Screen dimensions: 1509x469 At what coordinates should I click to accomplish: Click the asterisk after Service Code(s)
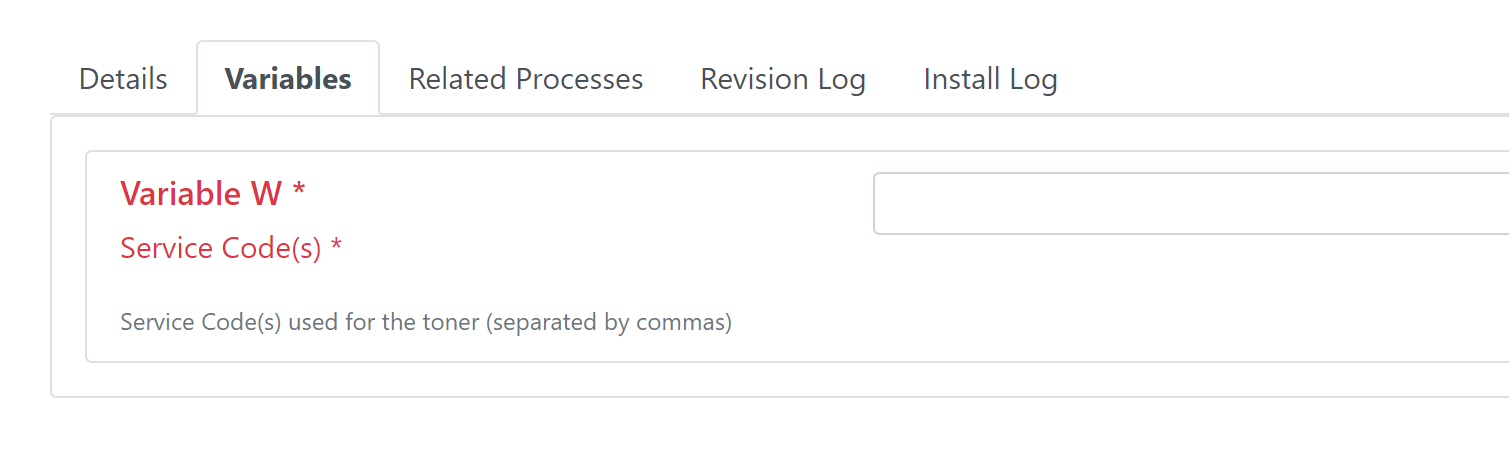[336, 245]
